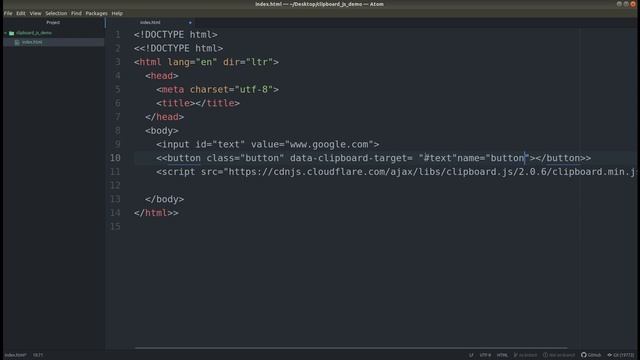Open the File menu
This screenshot has height=360, width=640.
pos(8,13)
